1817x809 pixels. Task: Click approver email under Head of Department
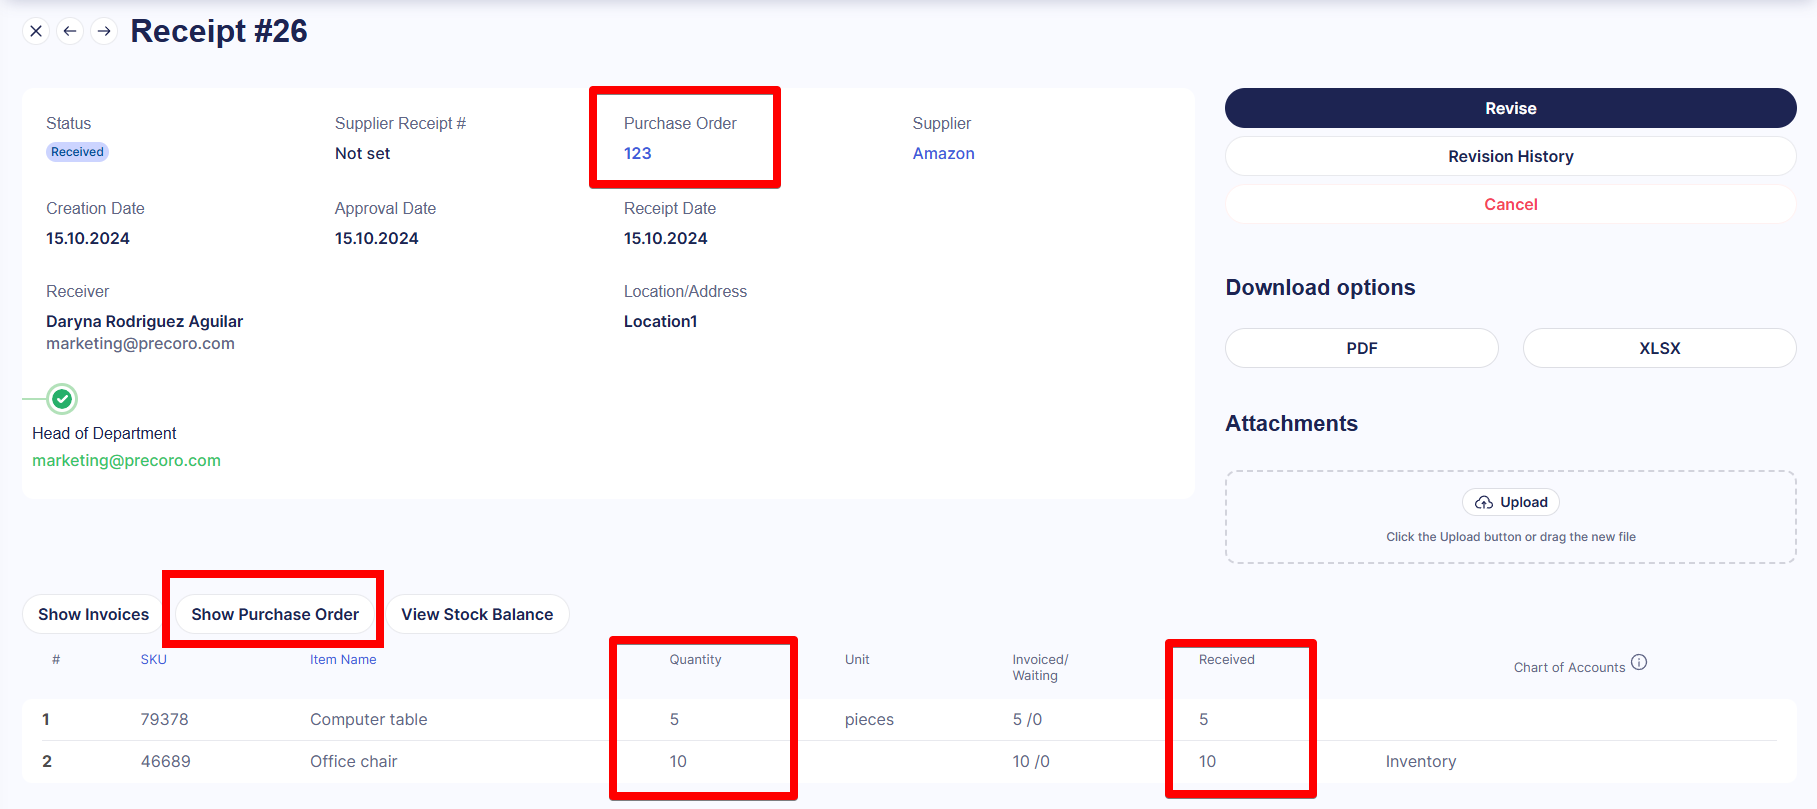[x=126, y=460]
